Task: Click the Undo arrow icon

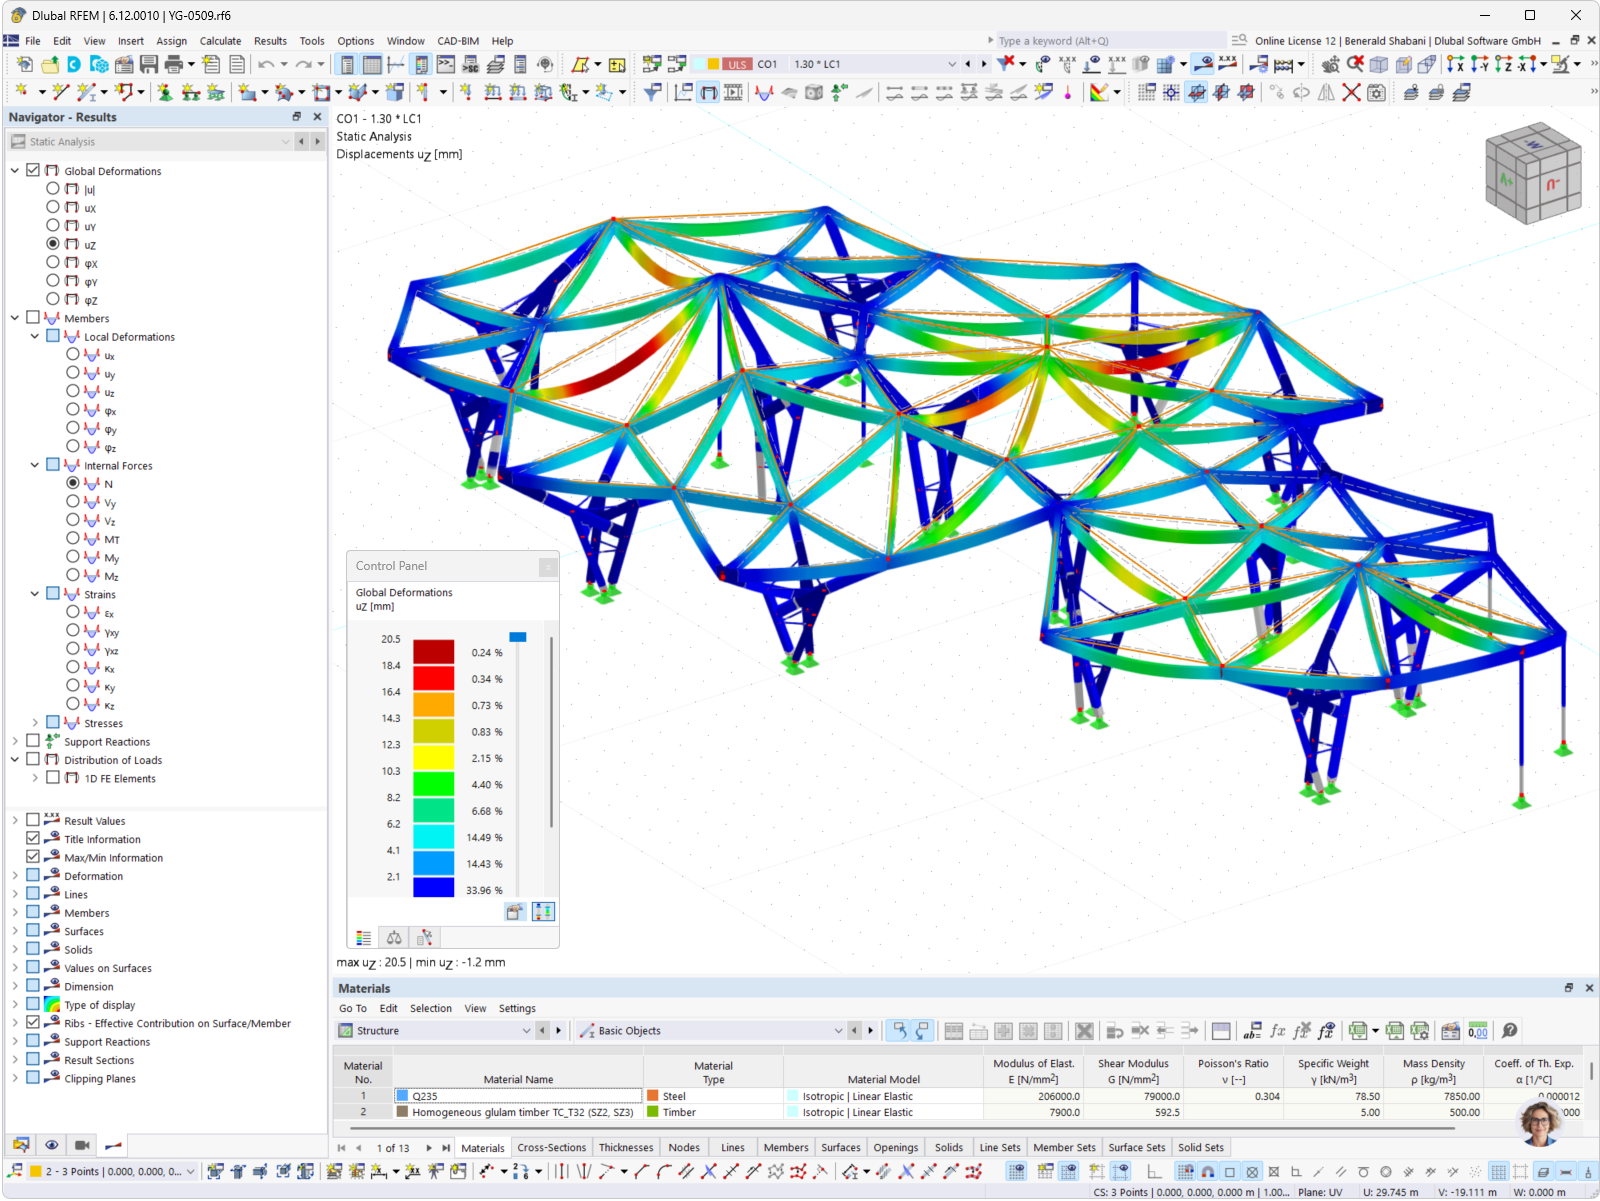Action: [264, 63]
